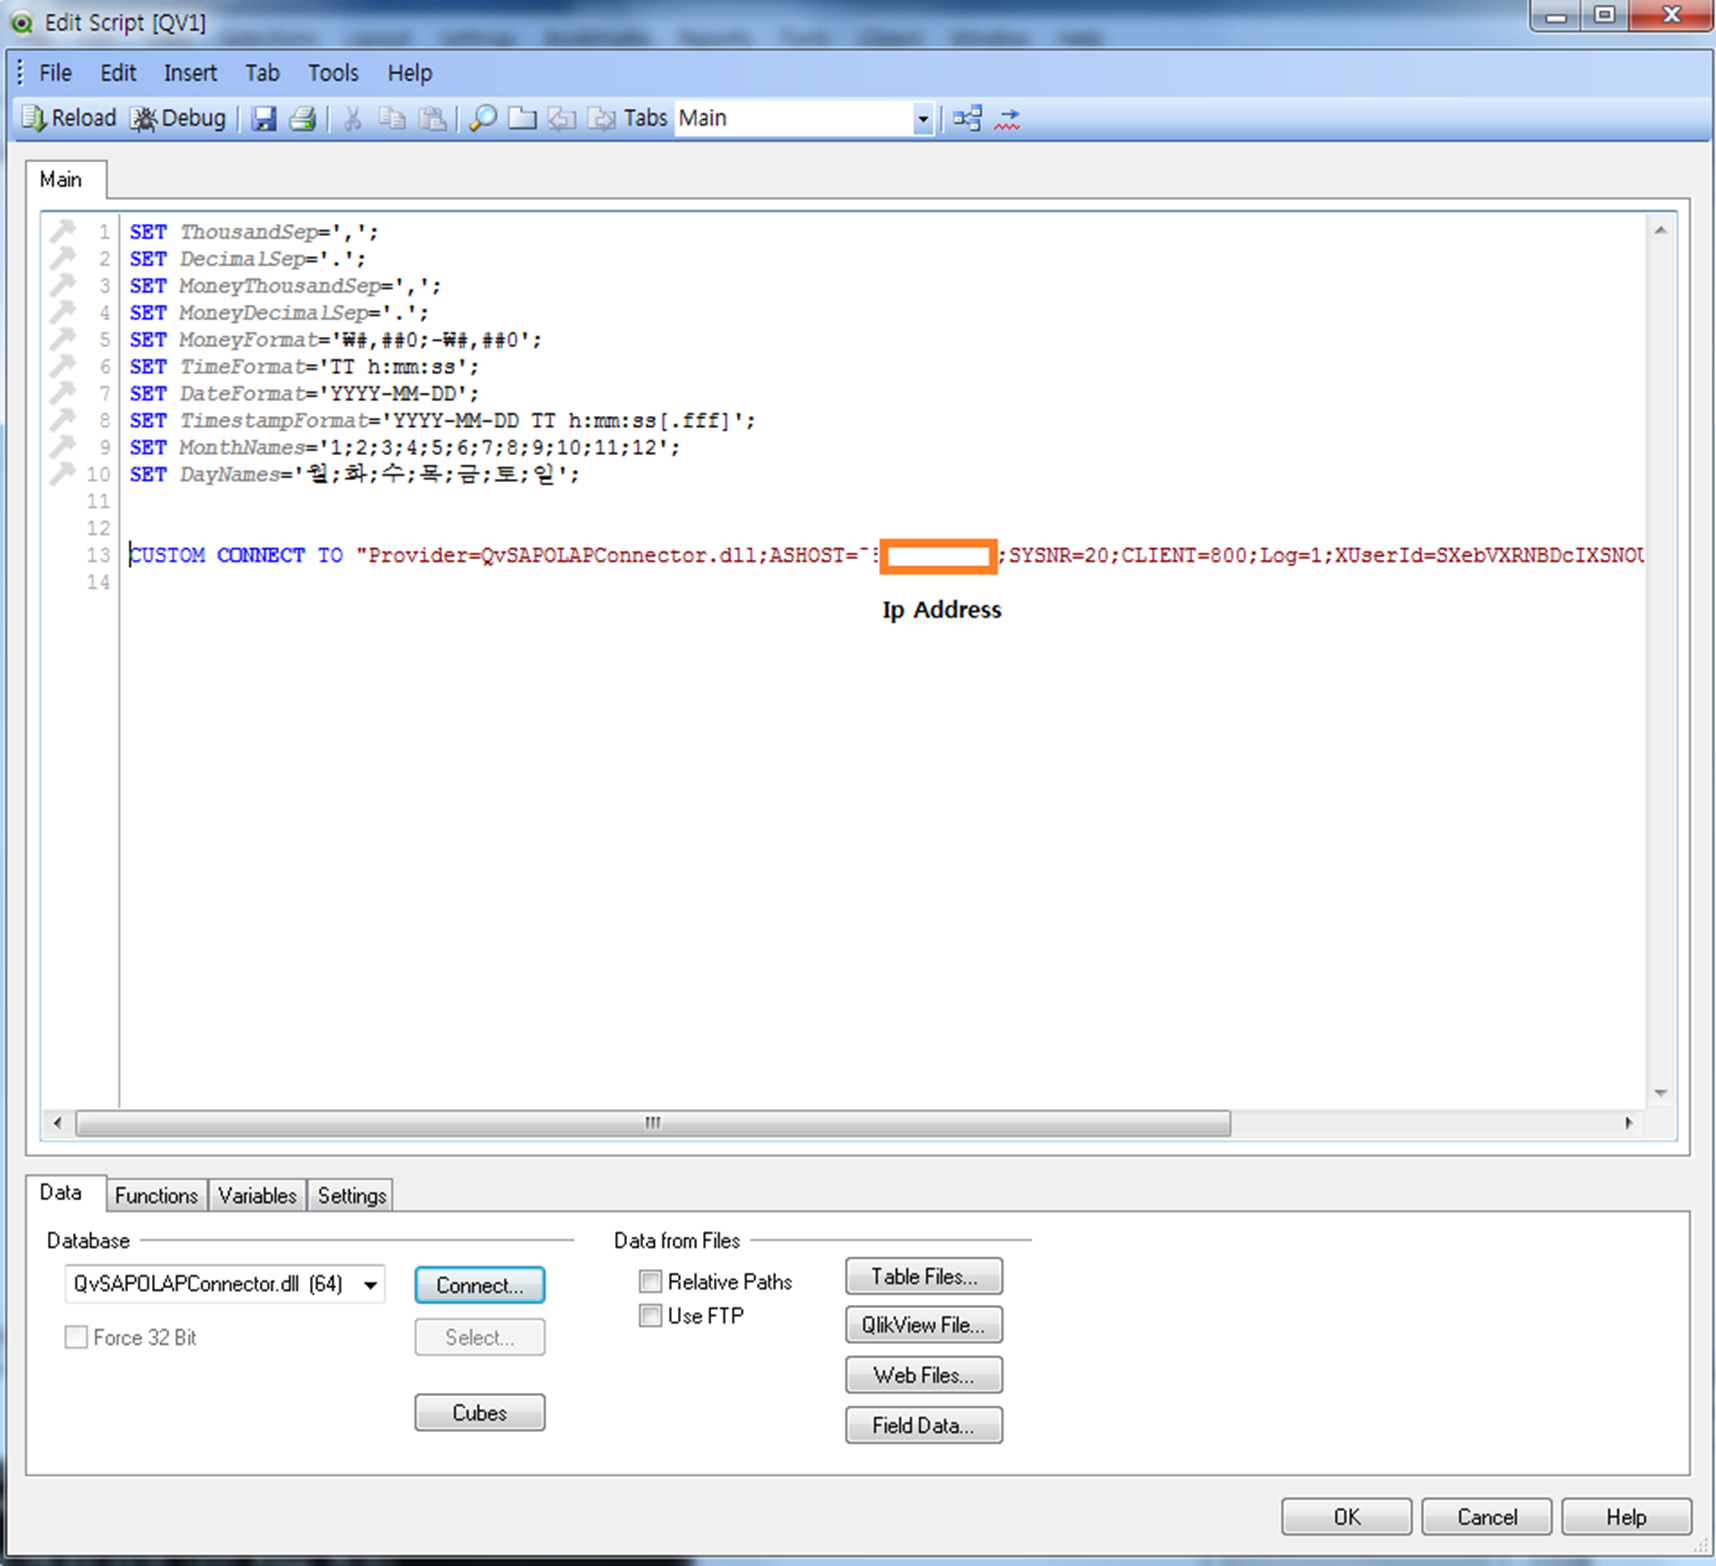
Task: Toggle the Force 32 Bit checkbox
Action: point(76,1337)
